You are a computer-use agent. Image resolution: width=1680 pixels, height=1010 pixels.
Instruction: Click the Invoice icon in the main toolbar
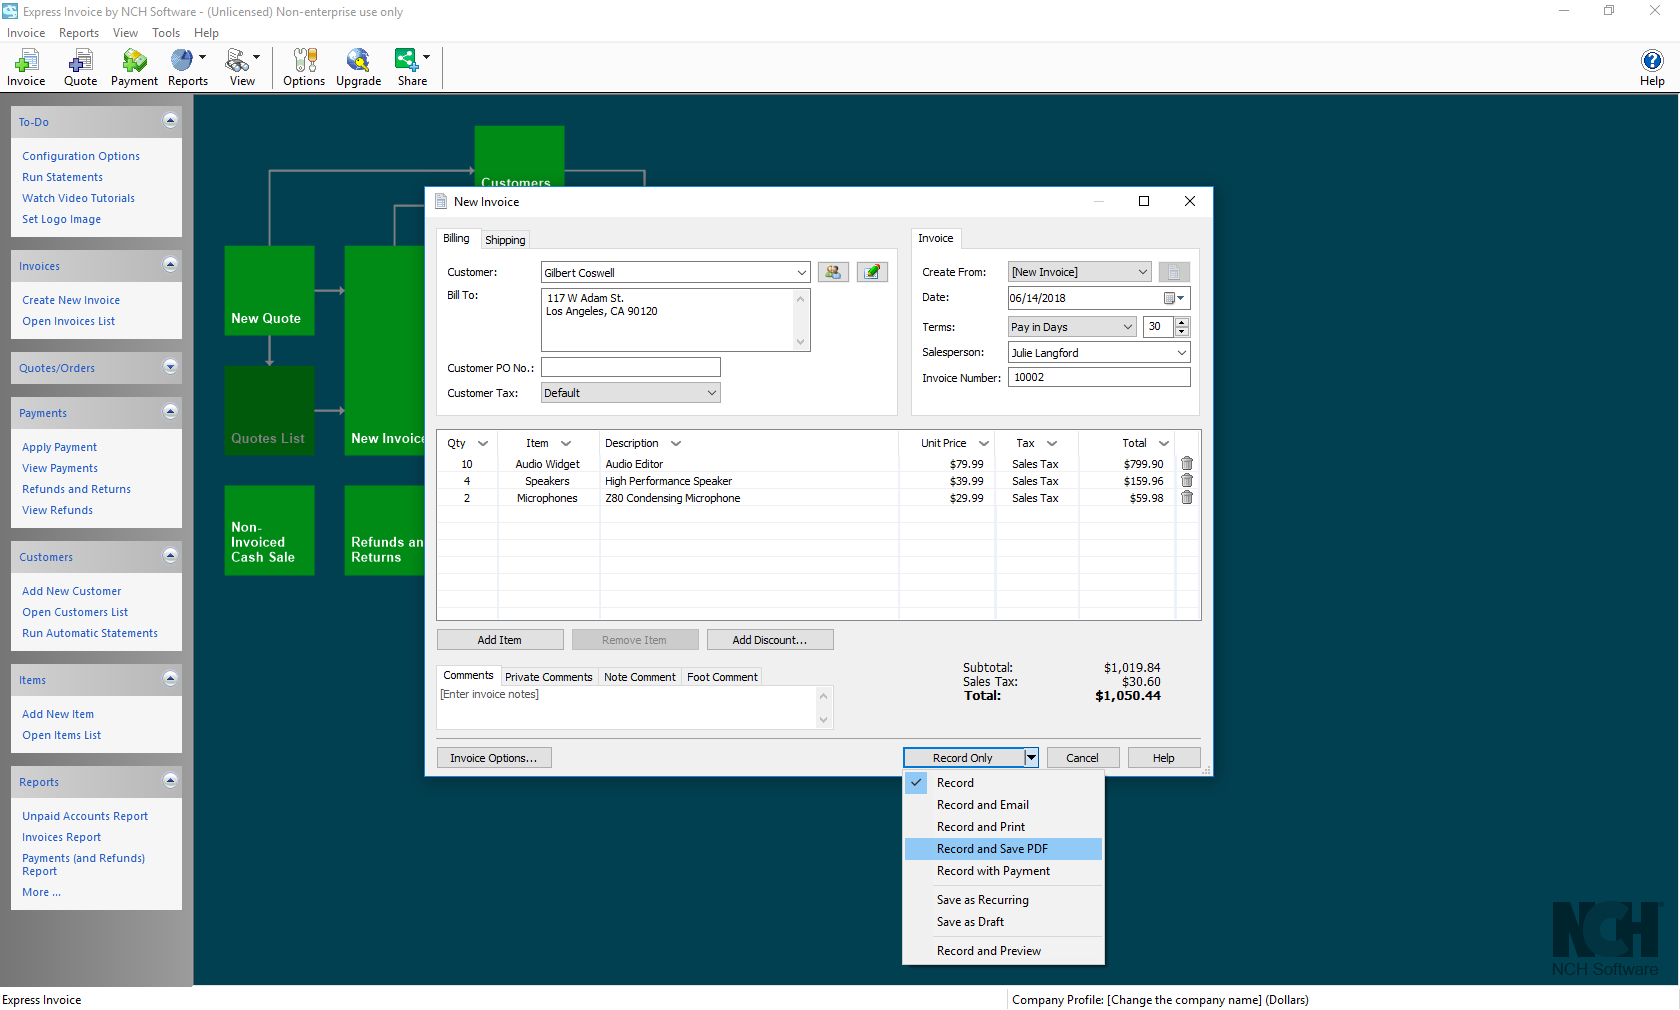(x=26, y=68)
